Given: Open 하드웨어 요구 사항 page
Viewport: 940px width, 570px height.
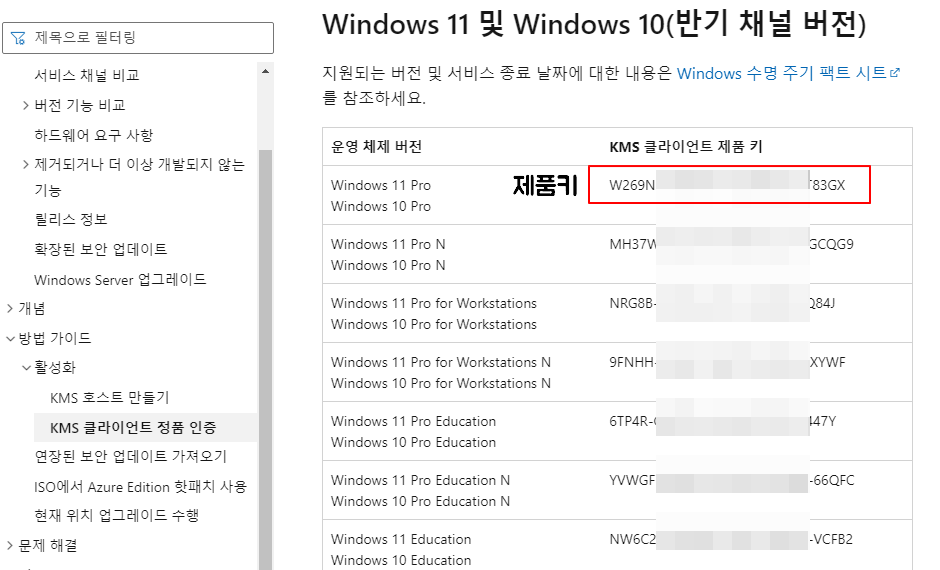Looking at the screenshot, I should click(94, 135).
